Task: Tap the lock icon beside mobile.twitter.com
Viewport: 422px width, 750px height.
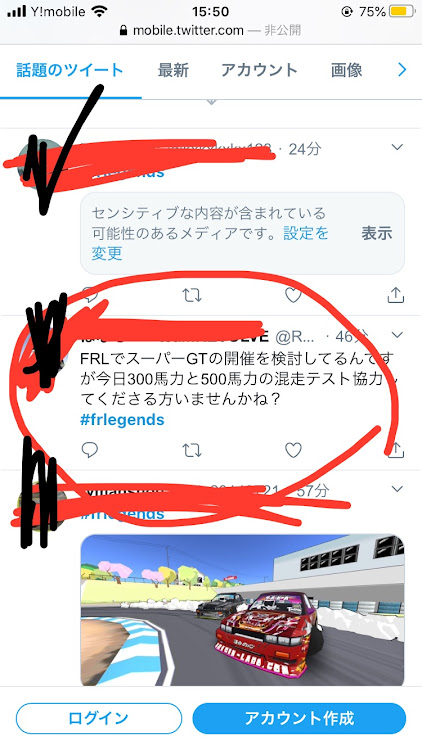Action: click(123, 31)
